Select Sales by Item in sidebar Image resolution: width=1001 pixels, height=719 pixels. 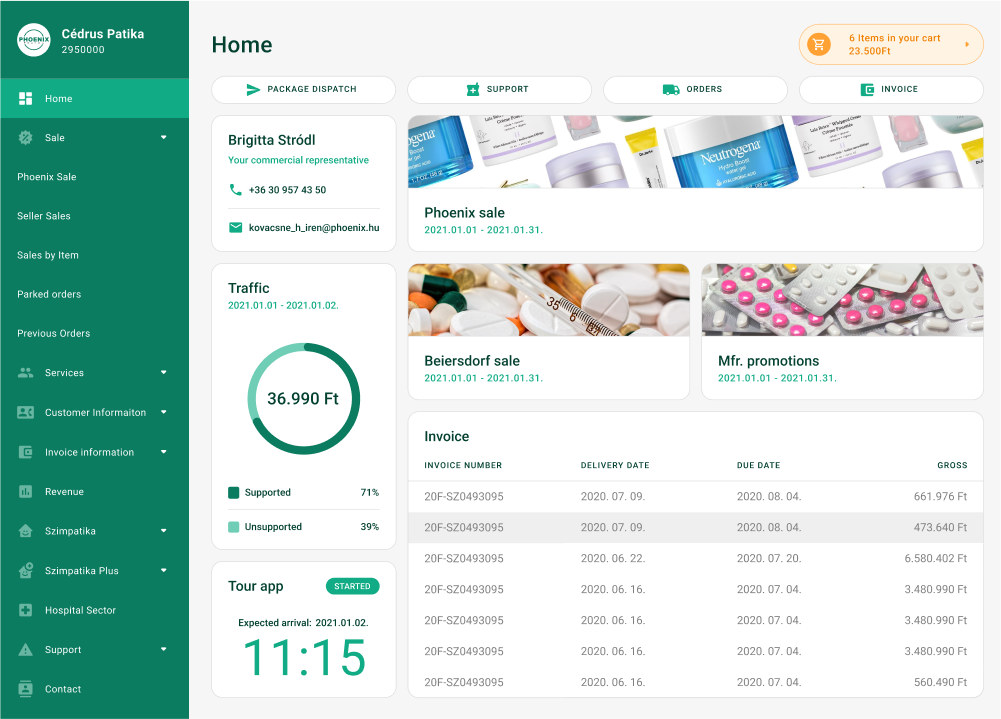coord(48,255)
